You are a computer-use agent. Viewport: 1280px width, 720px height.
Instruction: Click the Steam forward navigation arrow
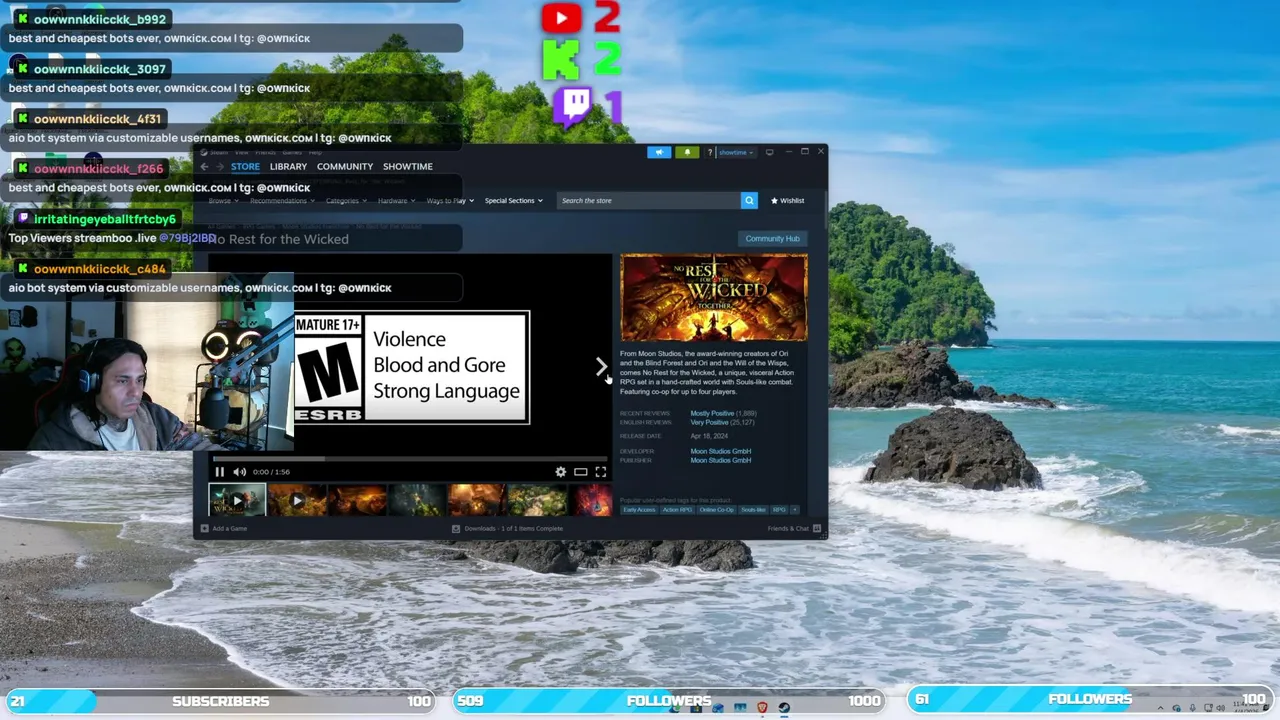click(220, 166)
